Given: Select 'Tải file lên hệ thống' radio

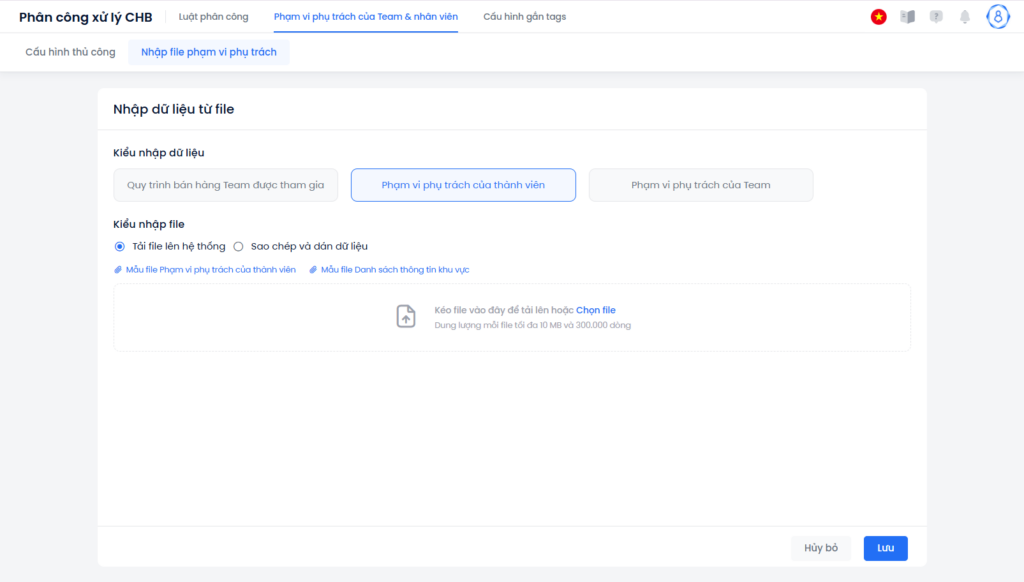Looking at the screenshot, I should pyautogui.click(x=120, y=246).
